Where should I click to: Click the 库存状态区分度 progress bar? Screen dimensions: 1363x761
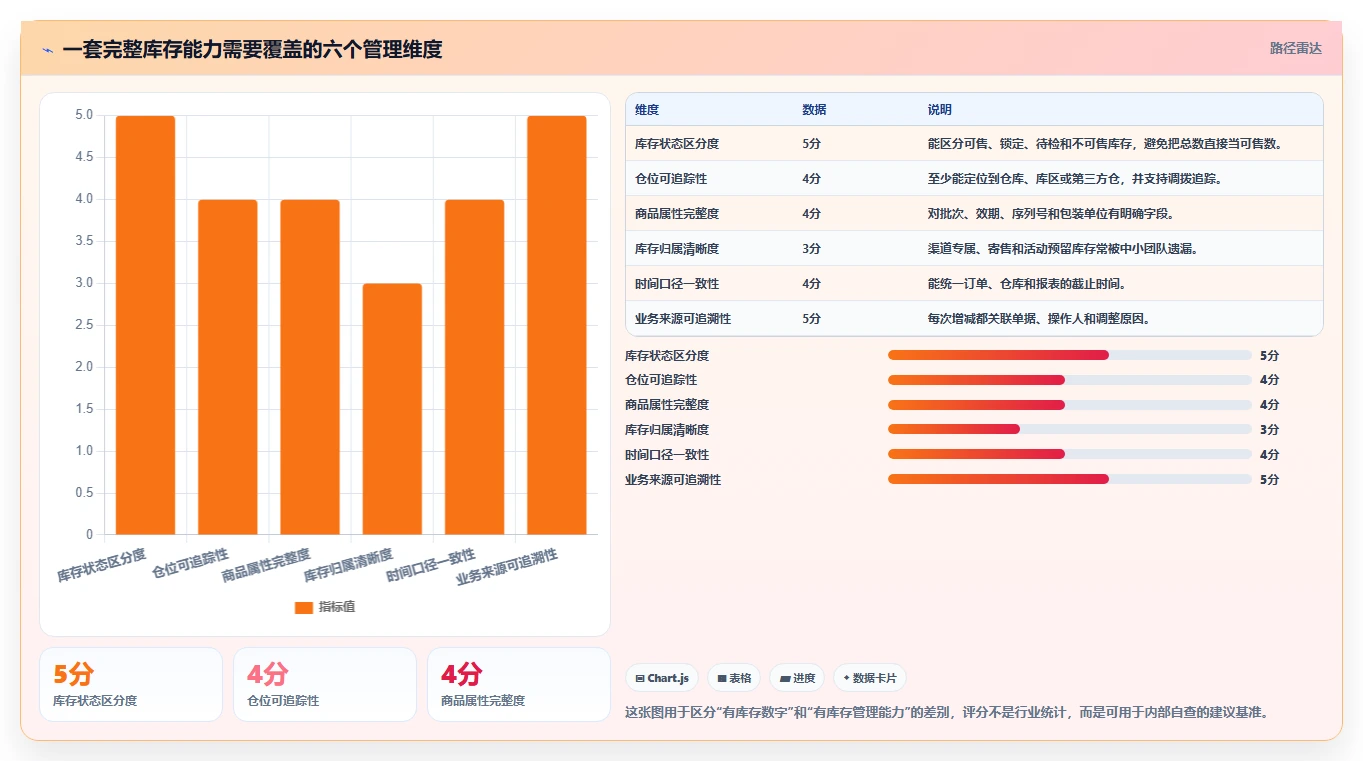click(1070, 355)
